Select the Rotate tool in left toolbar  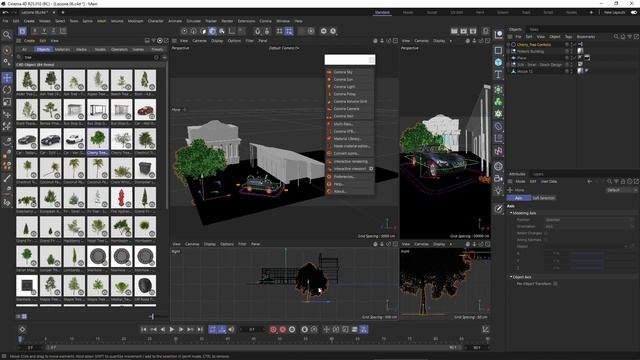tap(7, 89)
